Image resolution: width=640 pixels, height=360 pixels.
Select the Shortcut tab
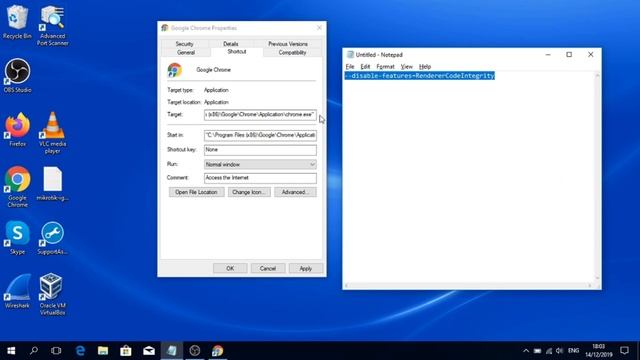pyautogui.click(x=237, y=52)
